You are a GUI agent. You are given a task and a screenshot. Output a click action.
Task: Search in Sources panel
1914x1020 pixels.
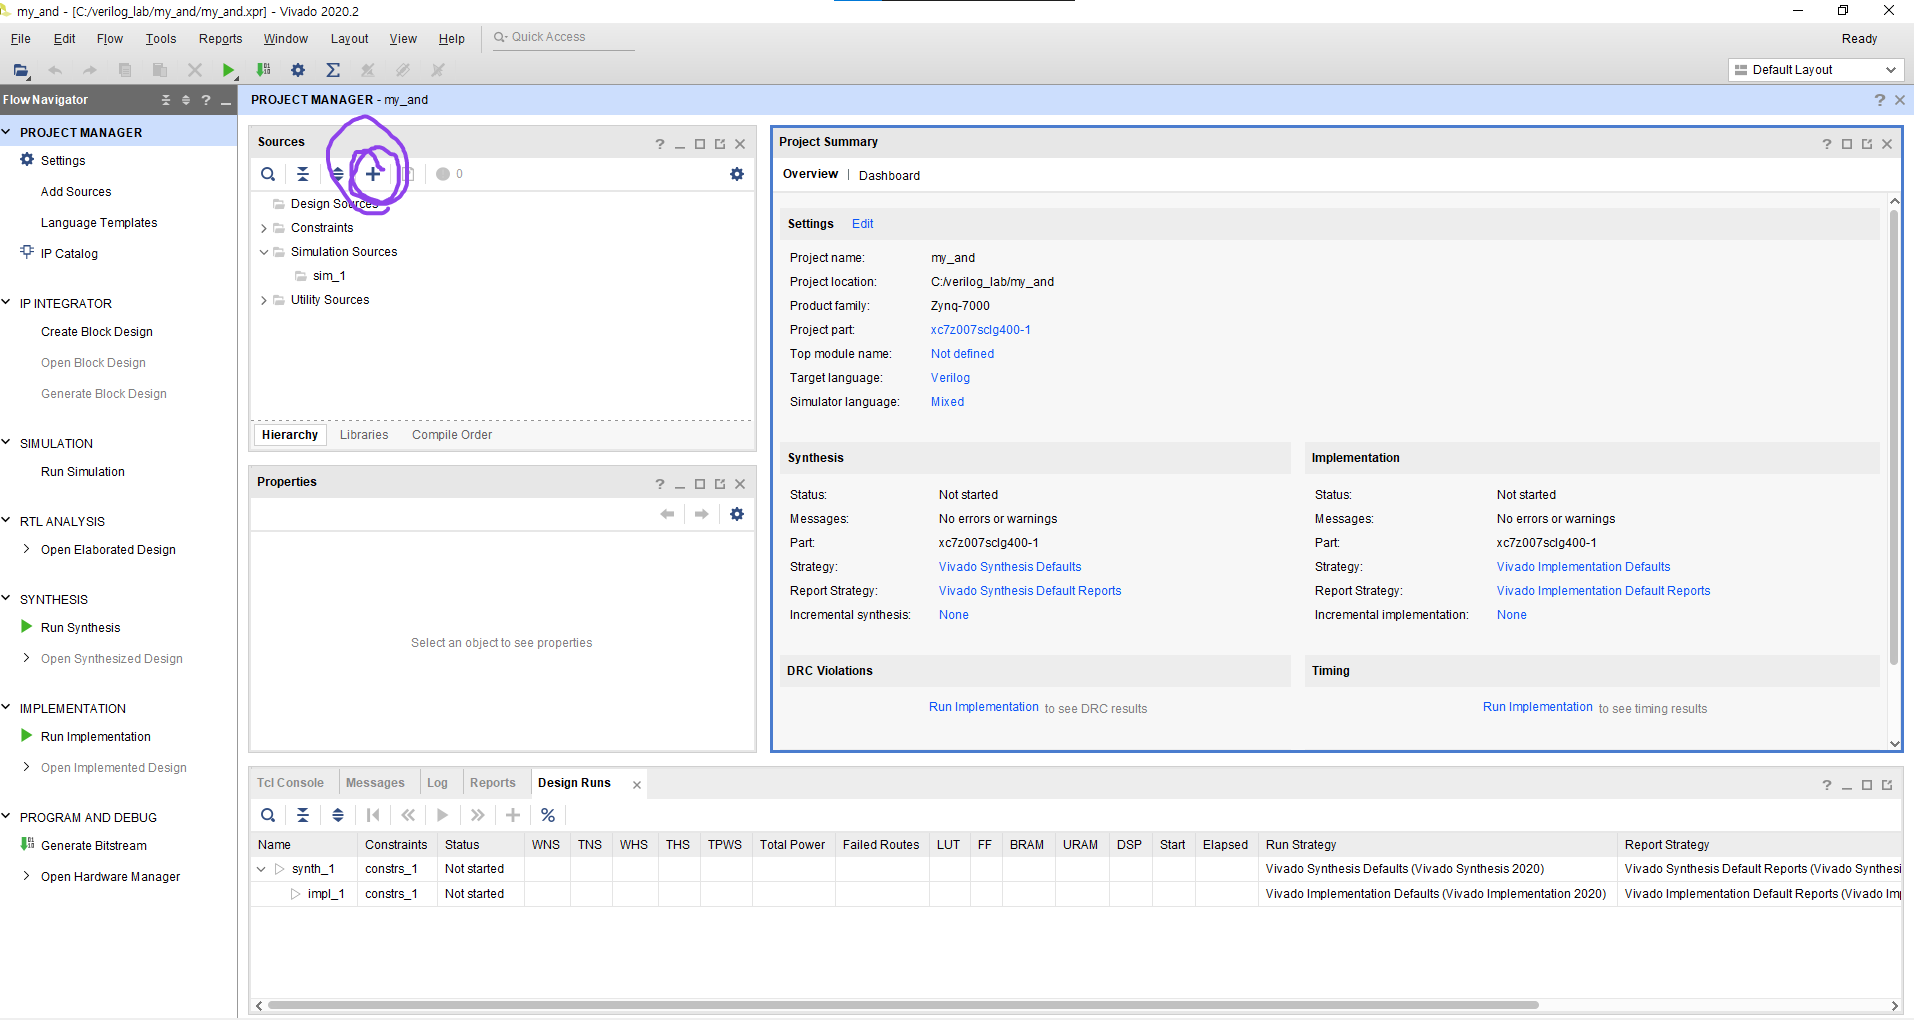pyautogui.click(x=268, y=174)
